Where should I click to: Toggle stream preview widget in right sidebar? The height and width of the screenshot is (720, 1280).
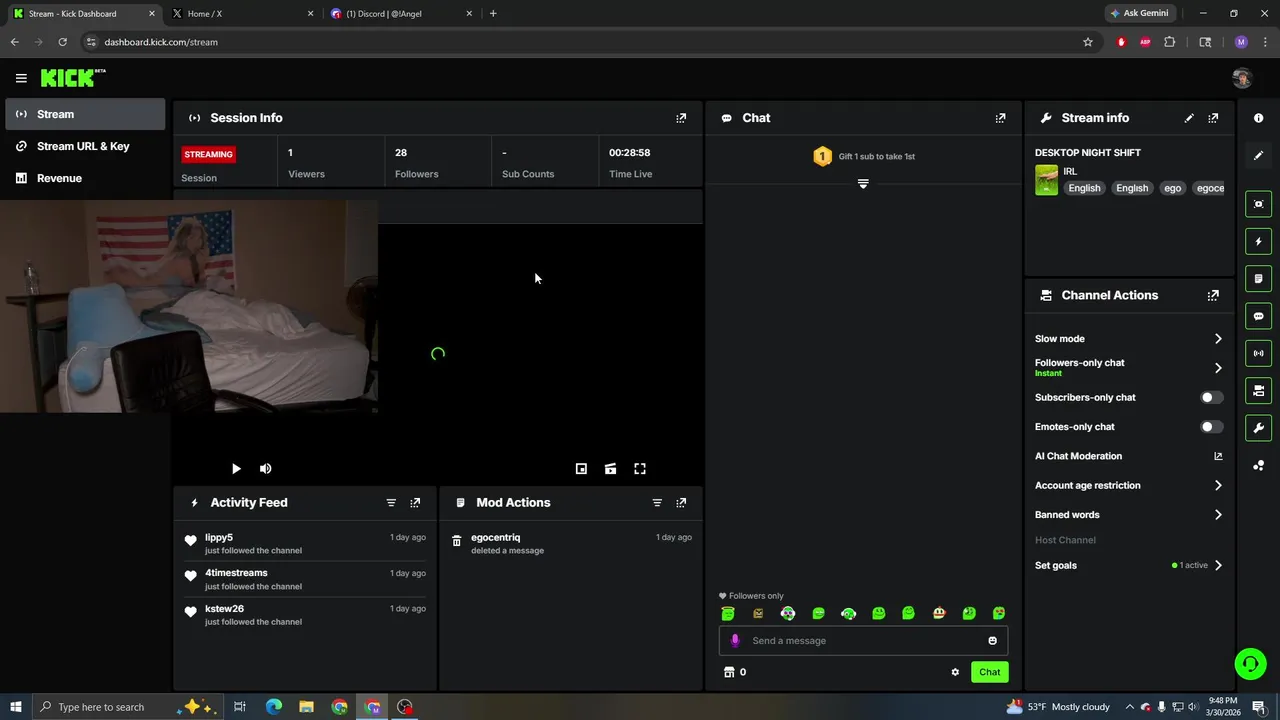(1258, 204)
